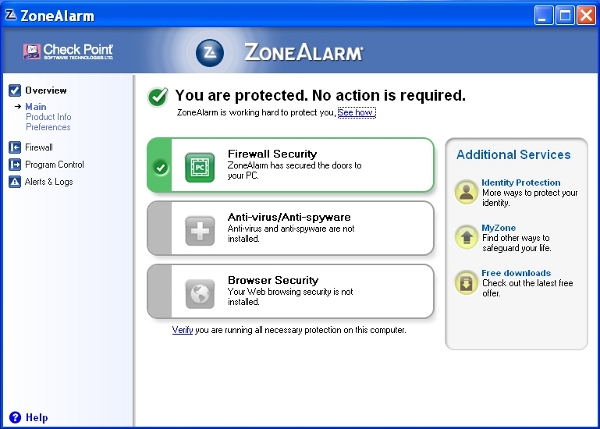The image size is (600, 429).
Task: Click the Program Control arrow icon
Action: coord(15,165)
